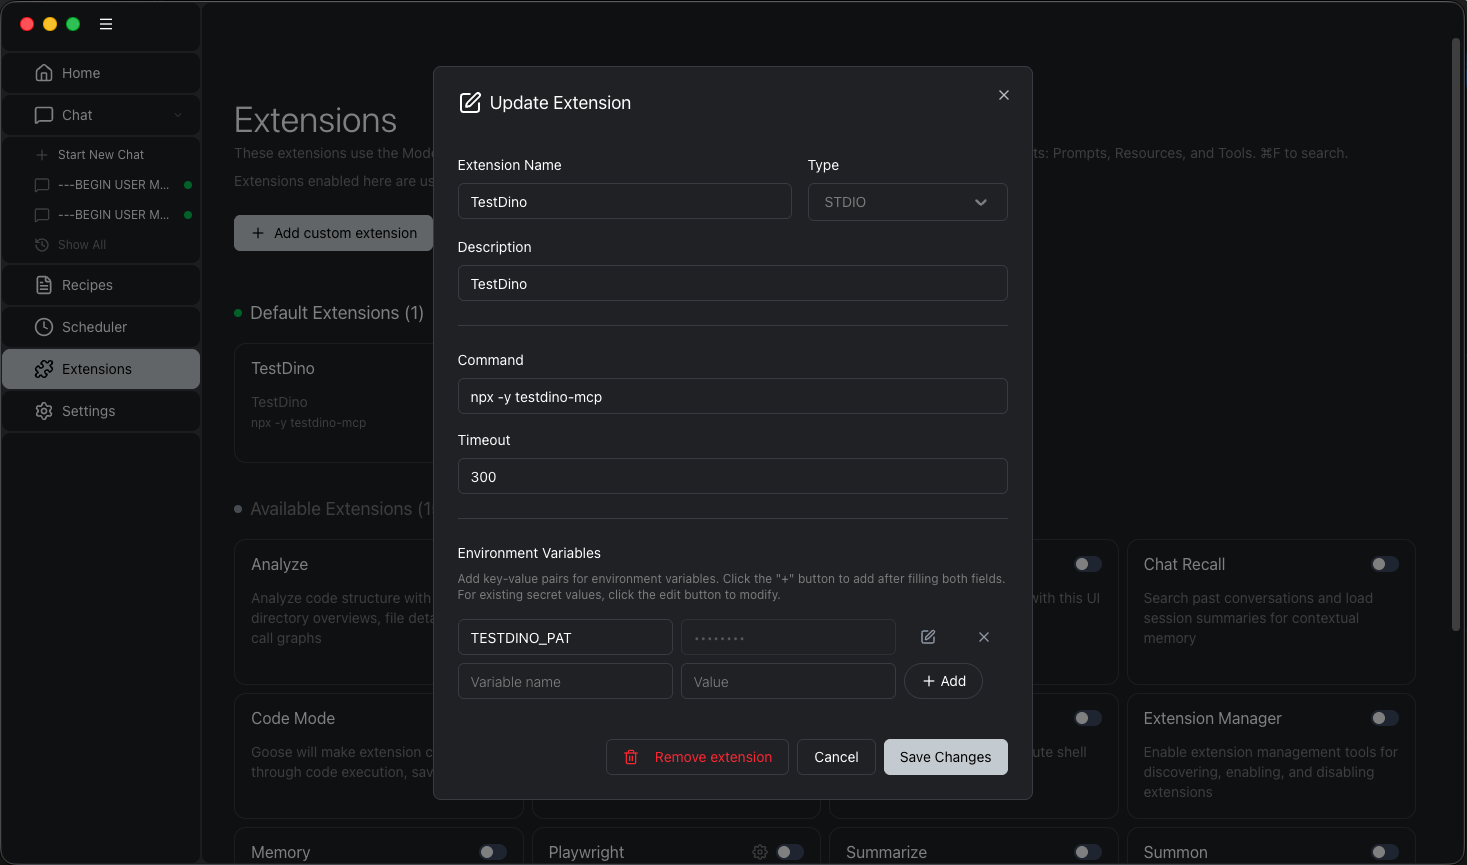Screen dimensions: 1467x865
Task: Click the red Remove extension button
Action: [x=697, y=757]
